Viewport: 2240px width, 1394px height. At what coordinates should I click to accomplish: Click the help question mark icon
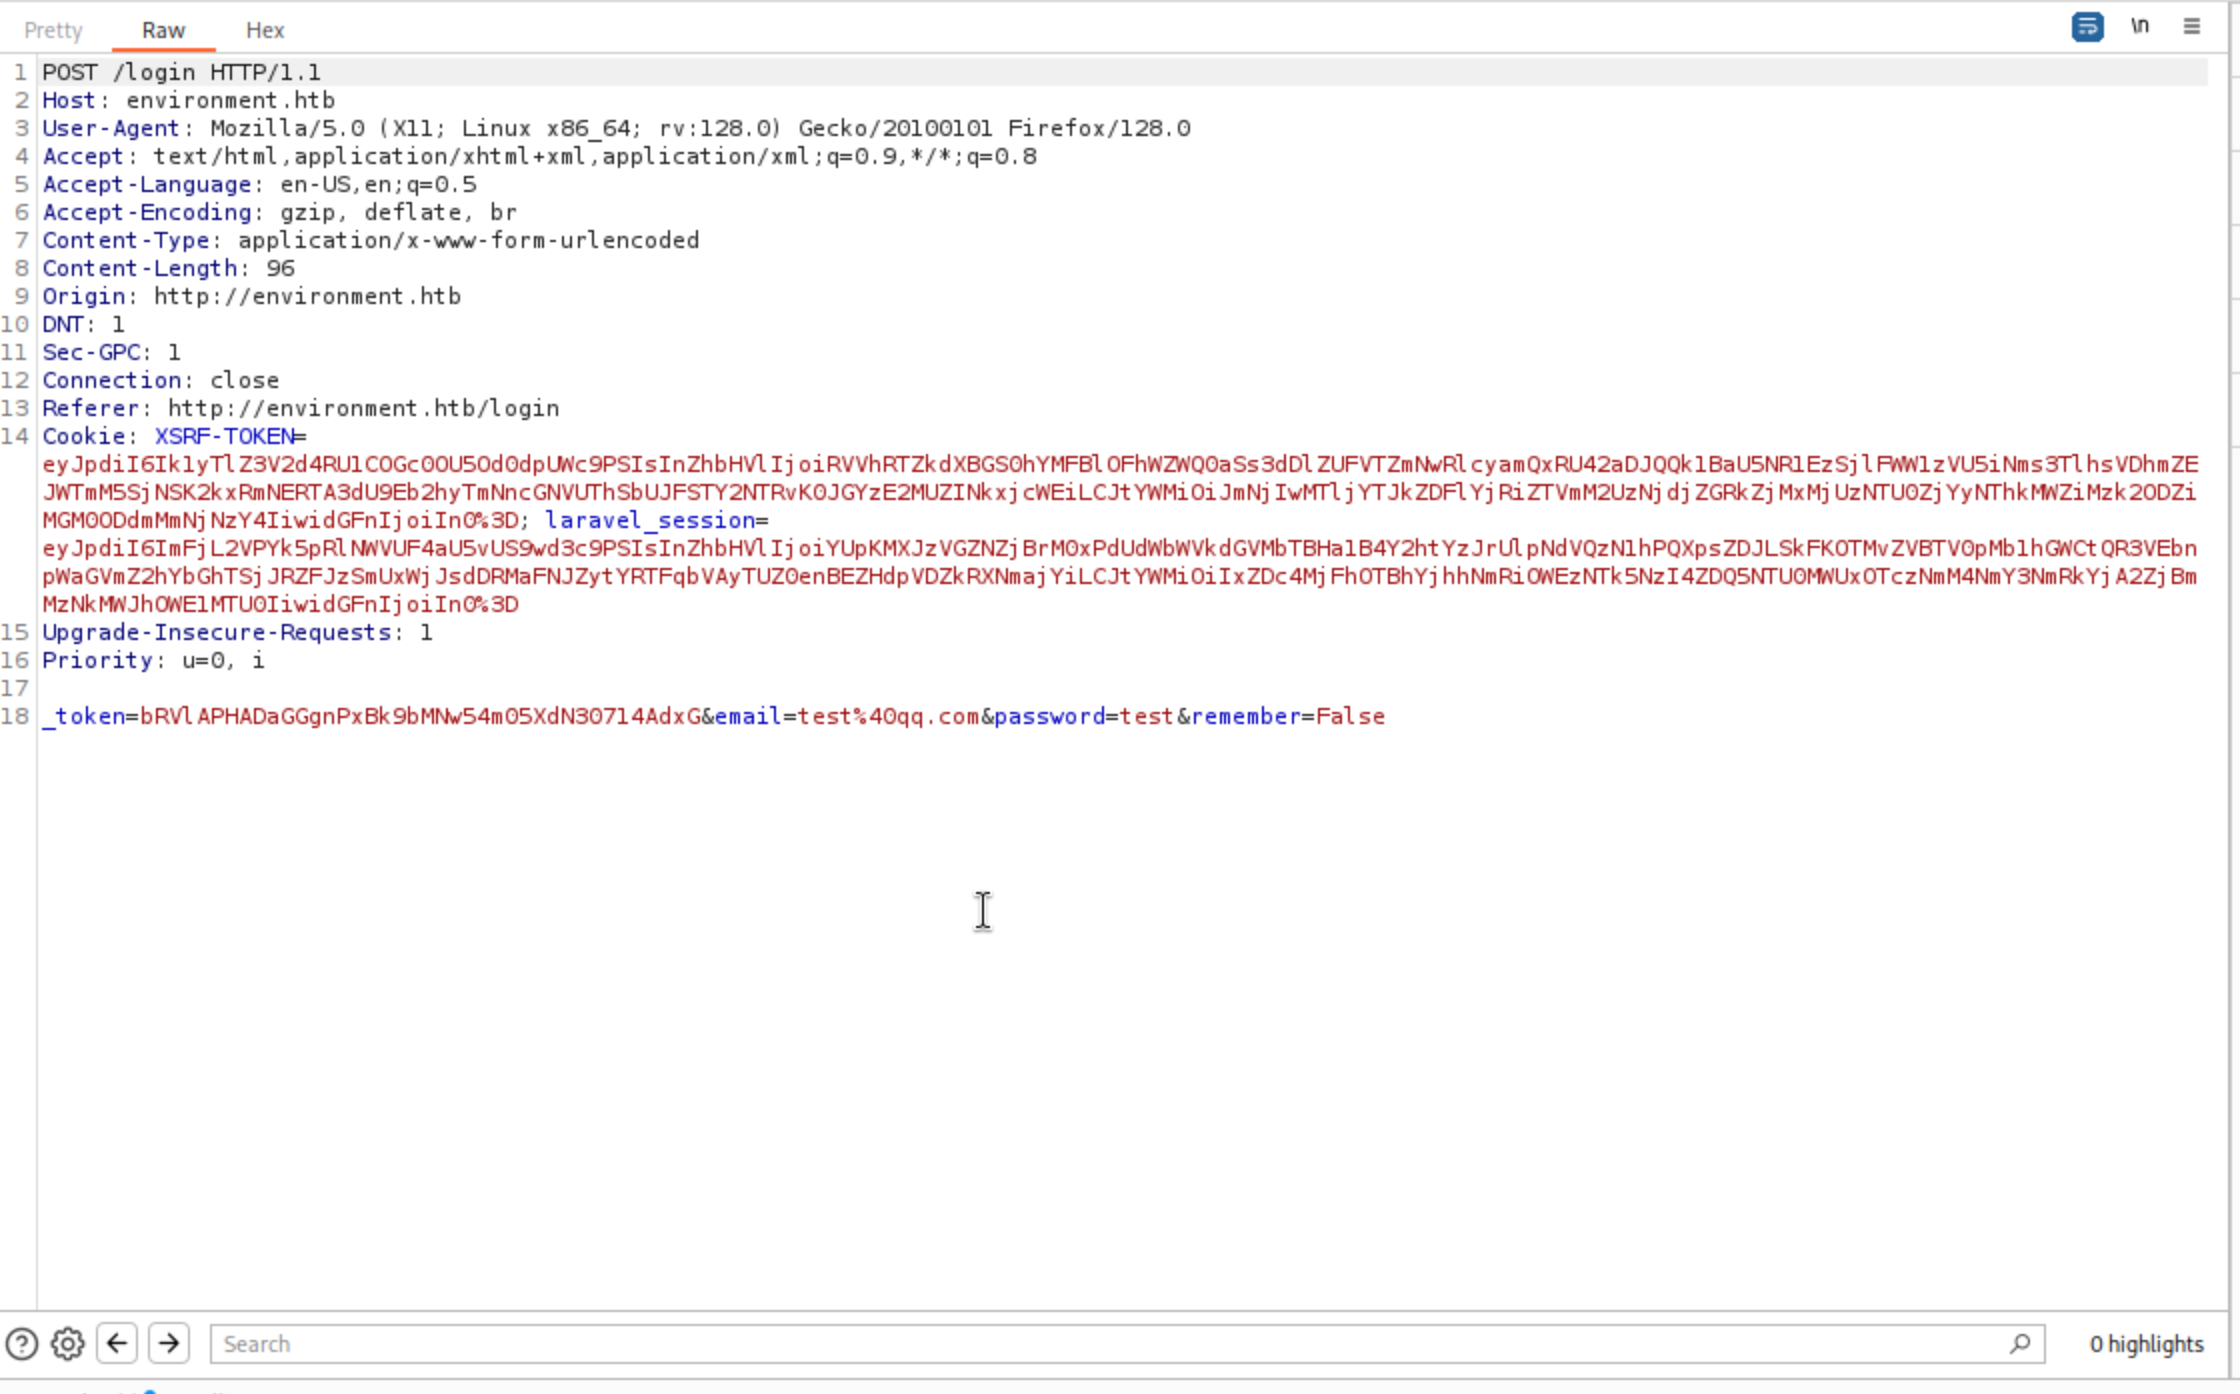22,1343
